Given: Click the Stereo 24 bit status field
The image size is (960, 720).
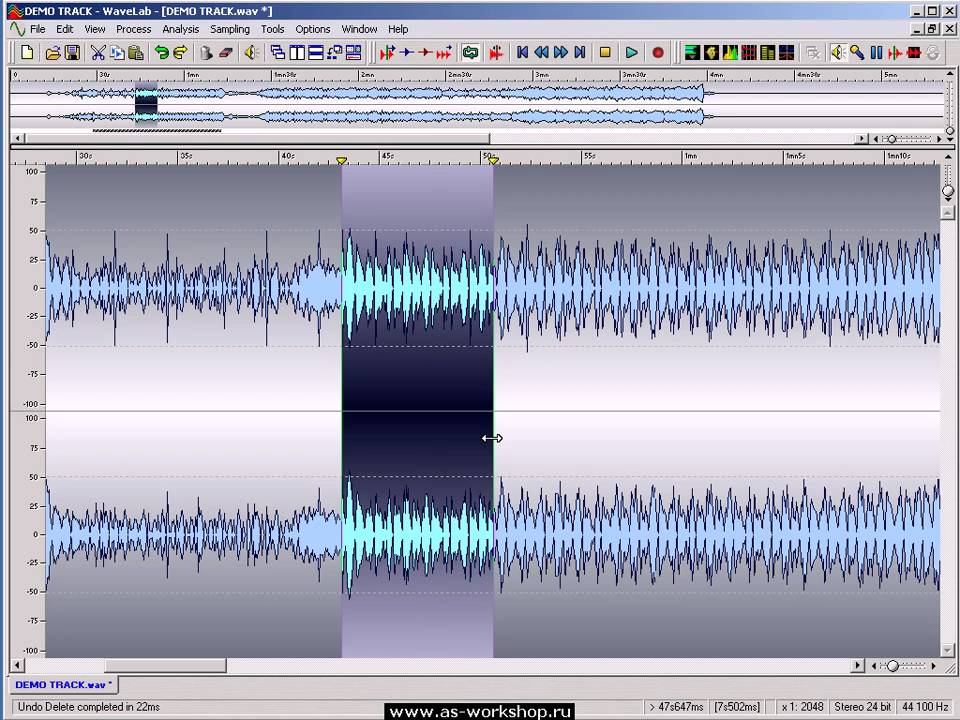Looking at the screenshot, I should (x=861, y=707).
